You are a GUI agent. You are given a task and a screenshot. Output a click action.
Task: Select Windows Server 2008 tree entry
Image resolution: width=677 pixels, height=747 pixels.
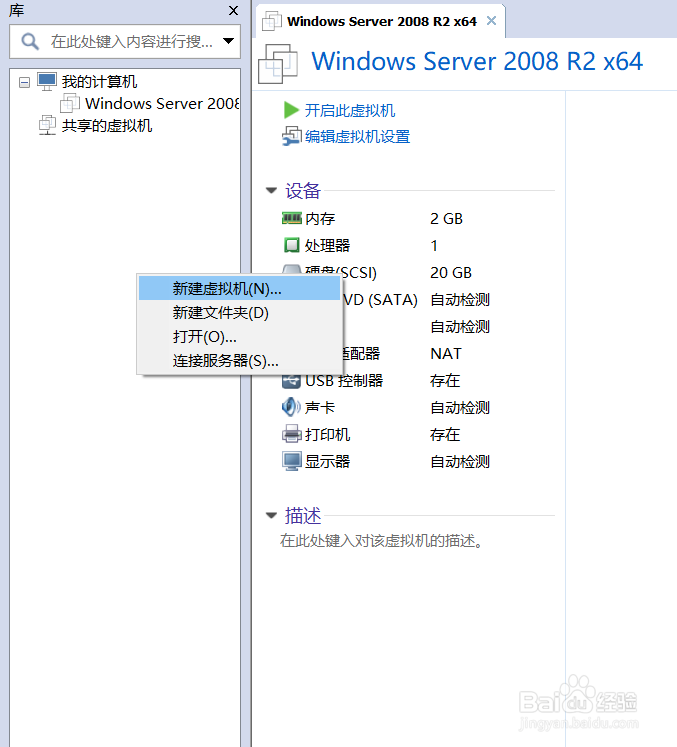pos(162,103)
